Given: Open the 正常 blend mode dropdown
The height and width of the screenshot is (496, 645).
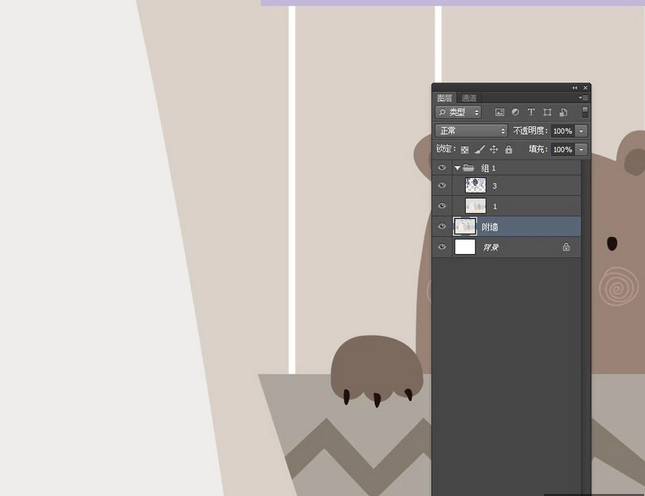Looking at the screenshot, I should click(x=472, y=131).
